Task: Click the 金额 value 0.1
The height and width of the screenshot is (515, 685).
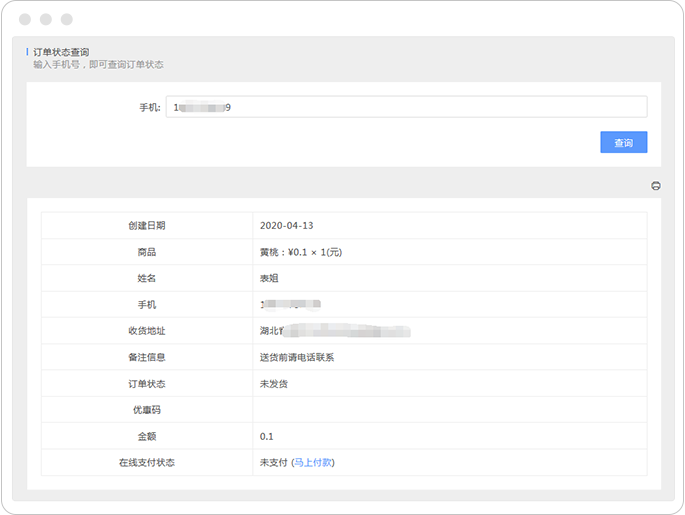Action: (267, 436)
